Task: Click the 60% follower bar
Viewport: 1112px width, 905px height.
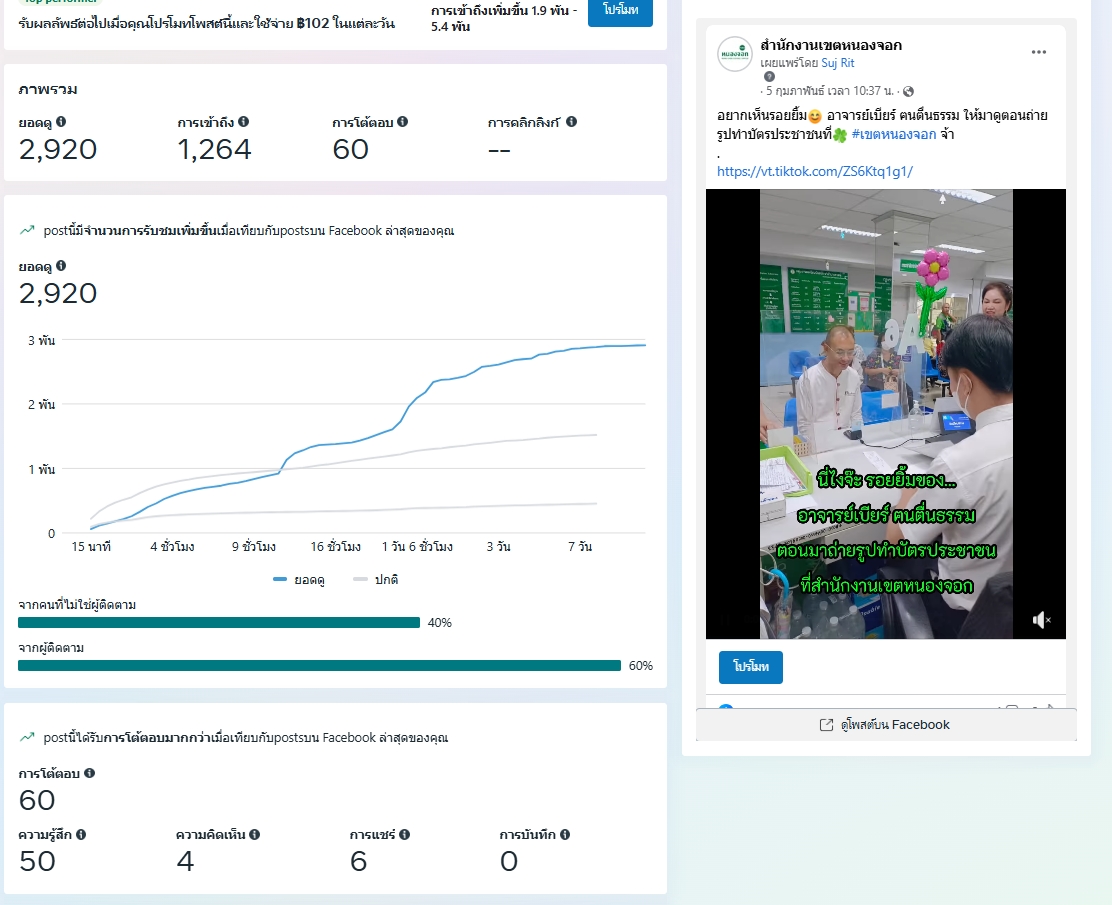Action: click(x=320, y=665)
